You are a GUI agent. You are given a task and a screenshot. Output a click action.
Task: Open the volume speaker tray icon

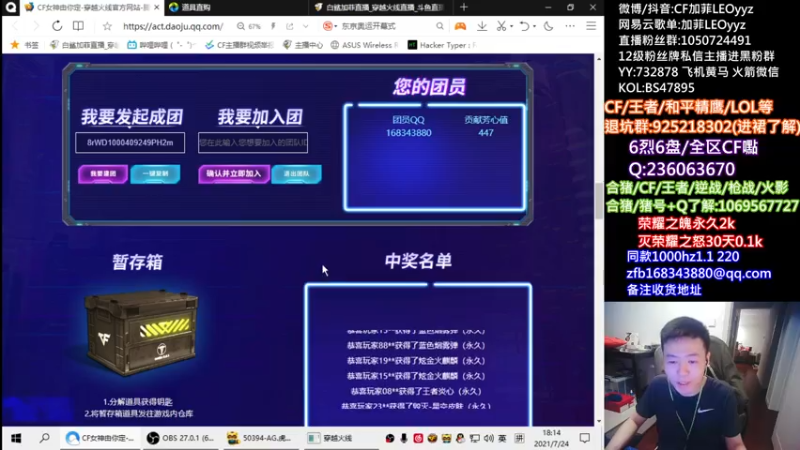tap(489, 438)
